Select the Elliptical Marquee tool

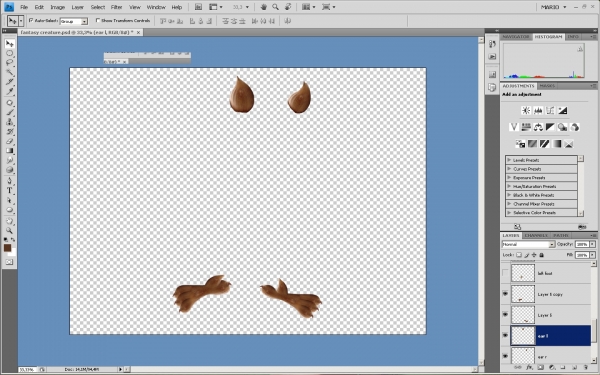tap(10, 53)
